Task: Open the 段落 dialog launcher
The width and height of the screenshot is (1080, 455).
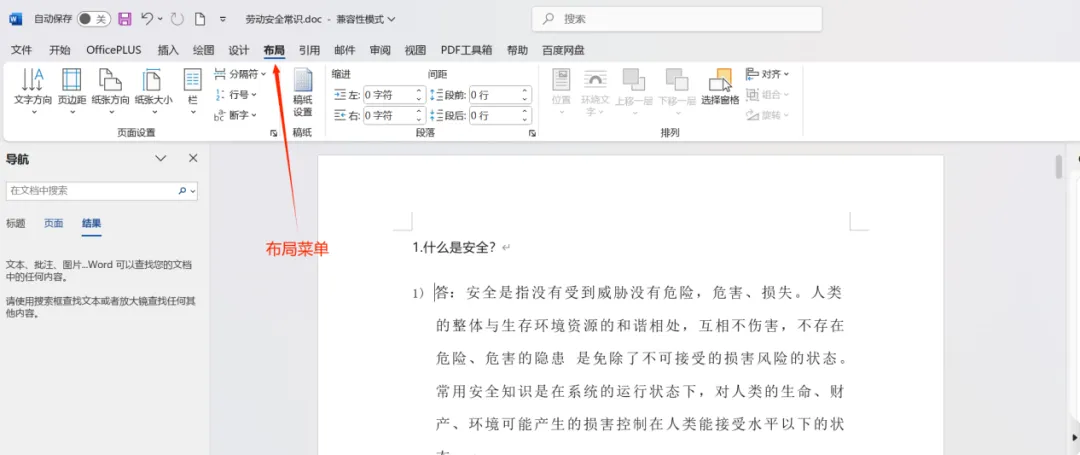Action: 532,133
